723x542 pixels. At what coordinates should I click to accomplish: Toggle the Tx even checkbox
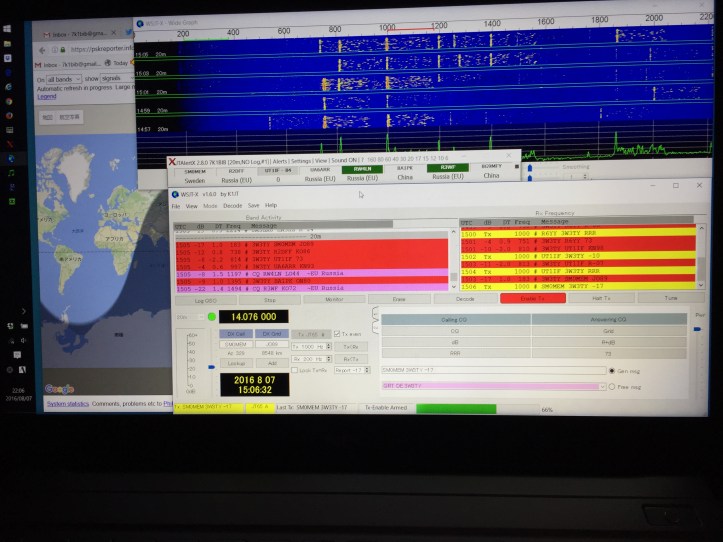click(x=338, y=334)
